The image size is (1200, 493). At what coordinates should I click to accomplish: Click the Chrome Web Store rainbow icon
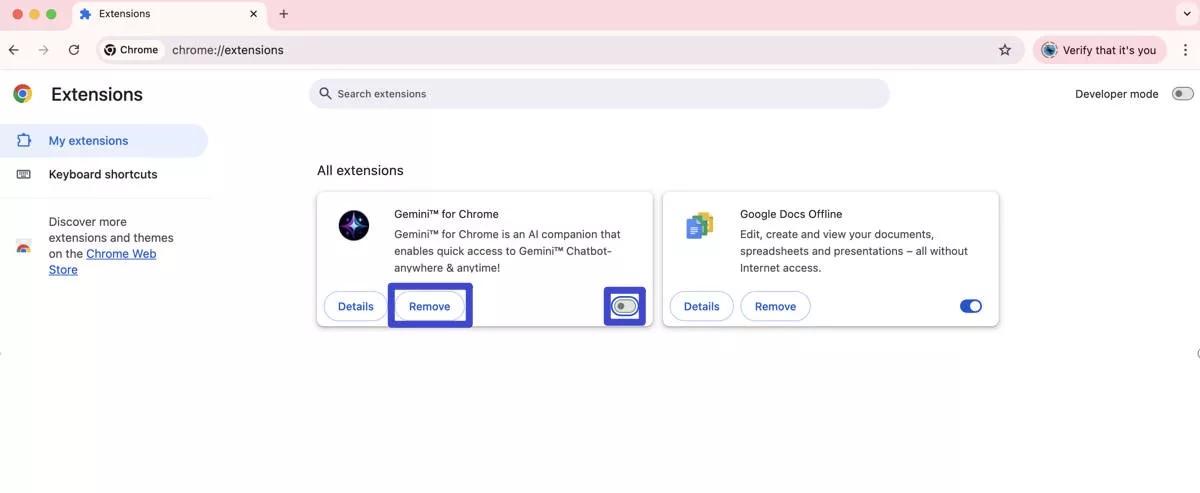[x=23, y=246]
